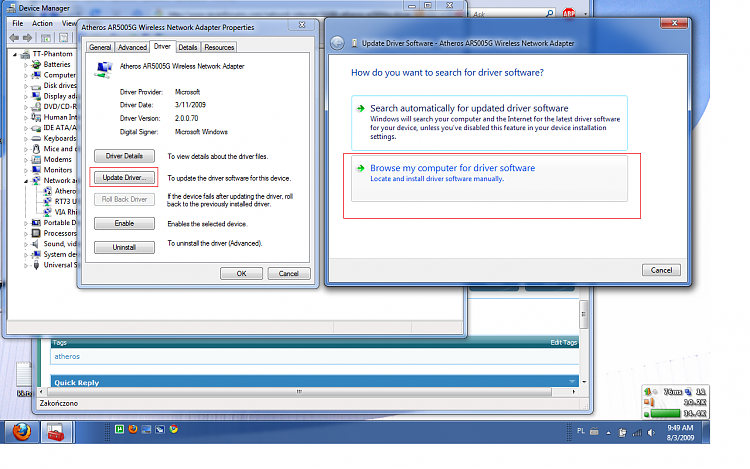Viewport: 750px width, 469px height.
Task: Click the Mice device category icon
Action: [36, 149]
